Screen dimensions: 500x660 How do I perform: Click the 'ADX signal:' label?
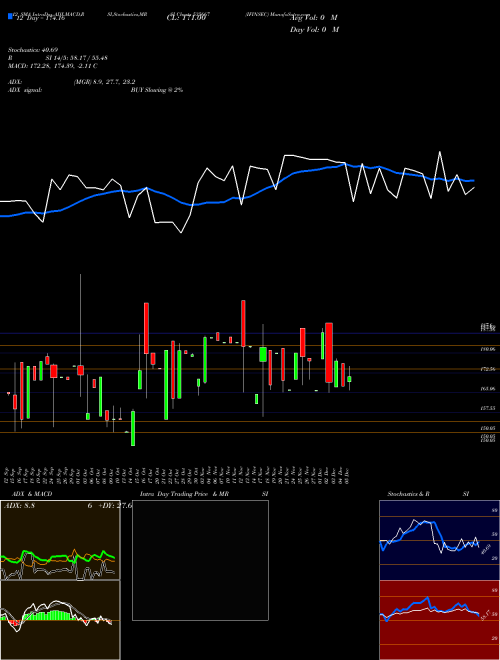tap(25, 90)
